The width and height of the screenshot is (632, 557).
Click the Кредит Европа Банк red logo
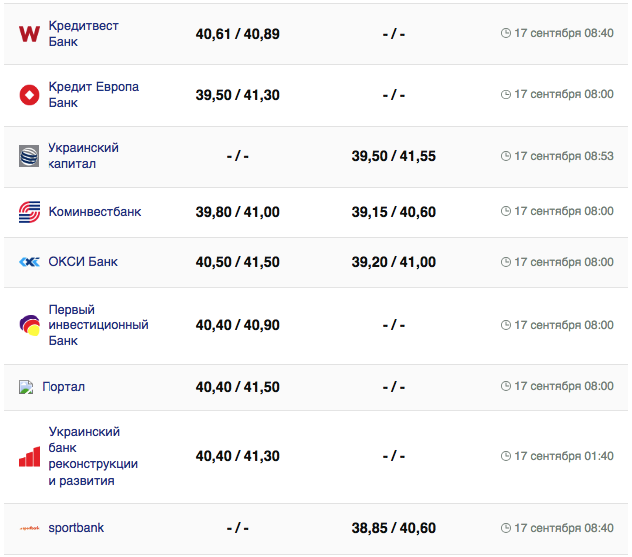pos(29,95)
